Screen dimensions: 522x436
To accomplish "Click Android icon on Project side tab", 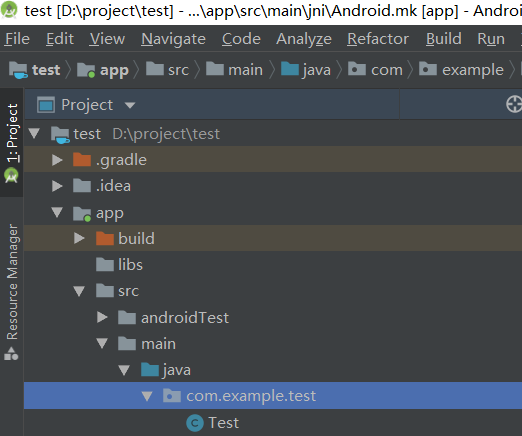I will tap(11, 176).
